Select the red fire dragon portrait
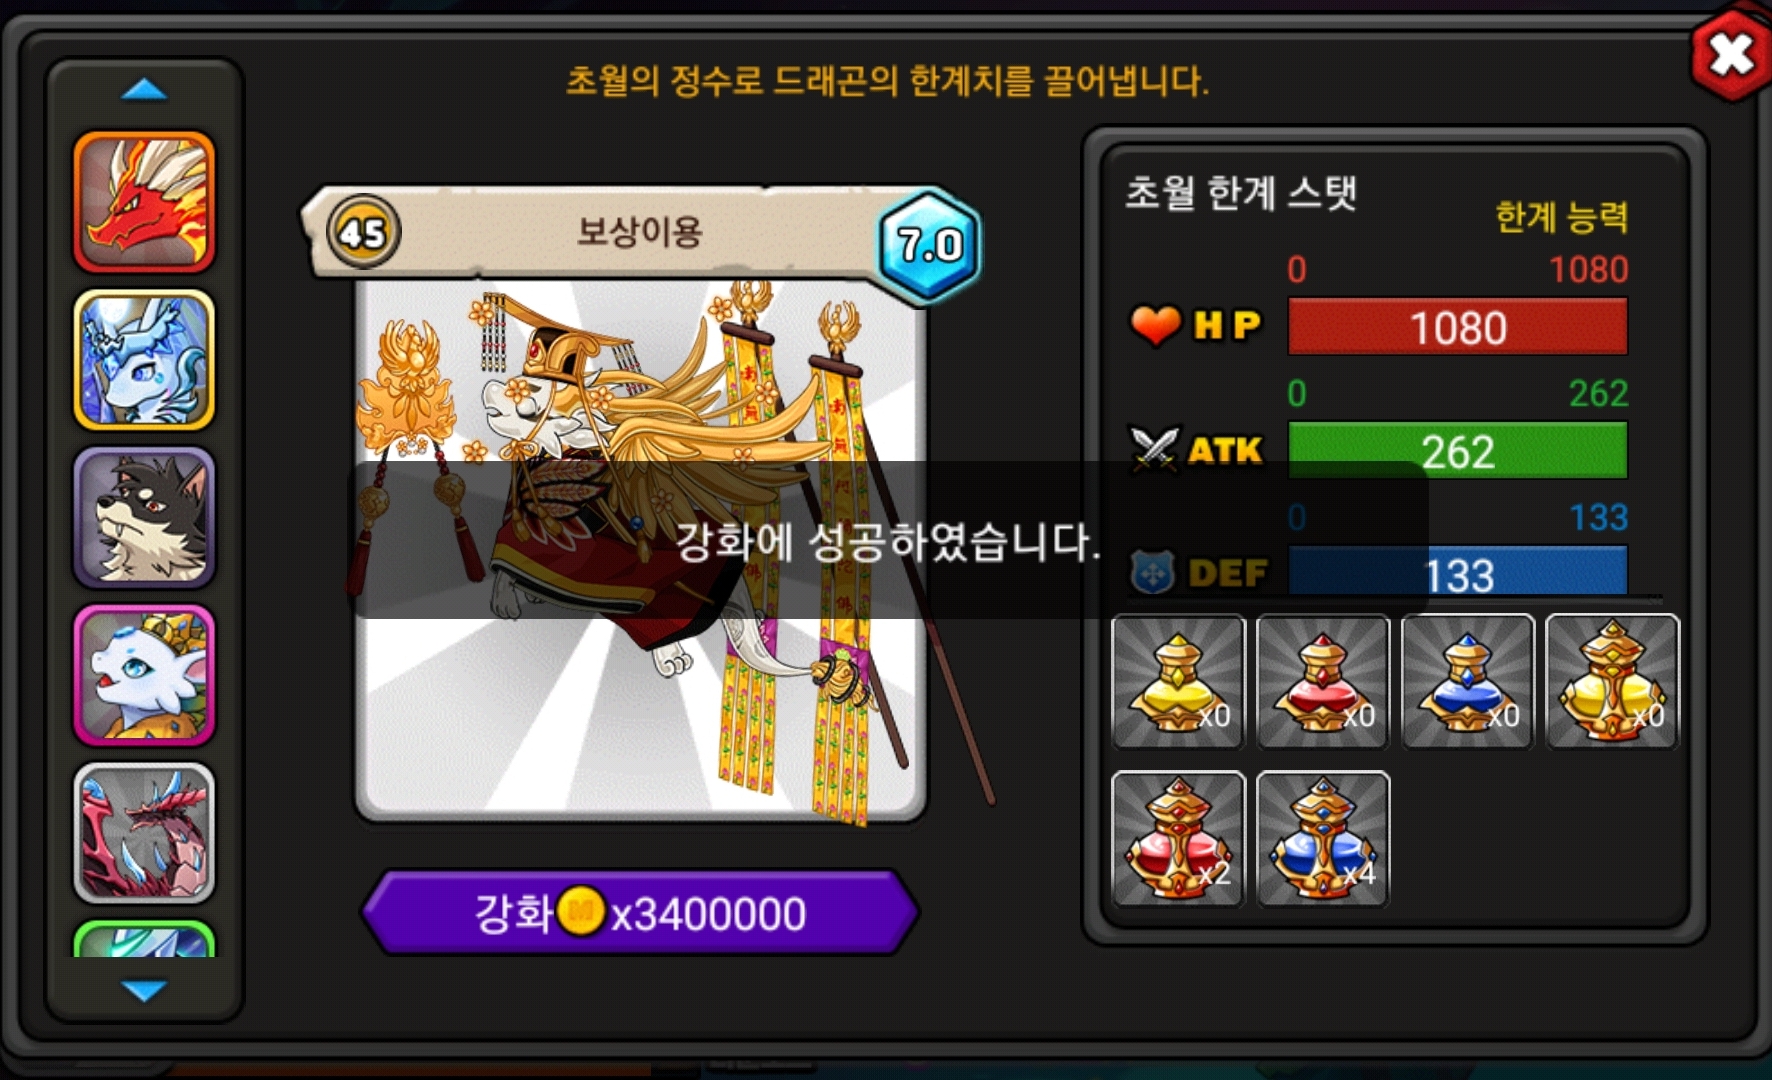The width and height of the screenshot is (1772, 1080). click(144, 202)
